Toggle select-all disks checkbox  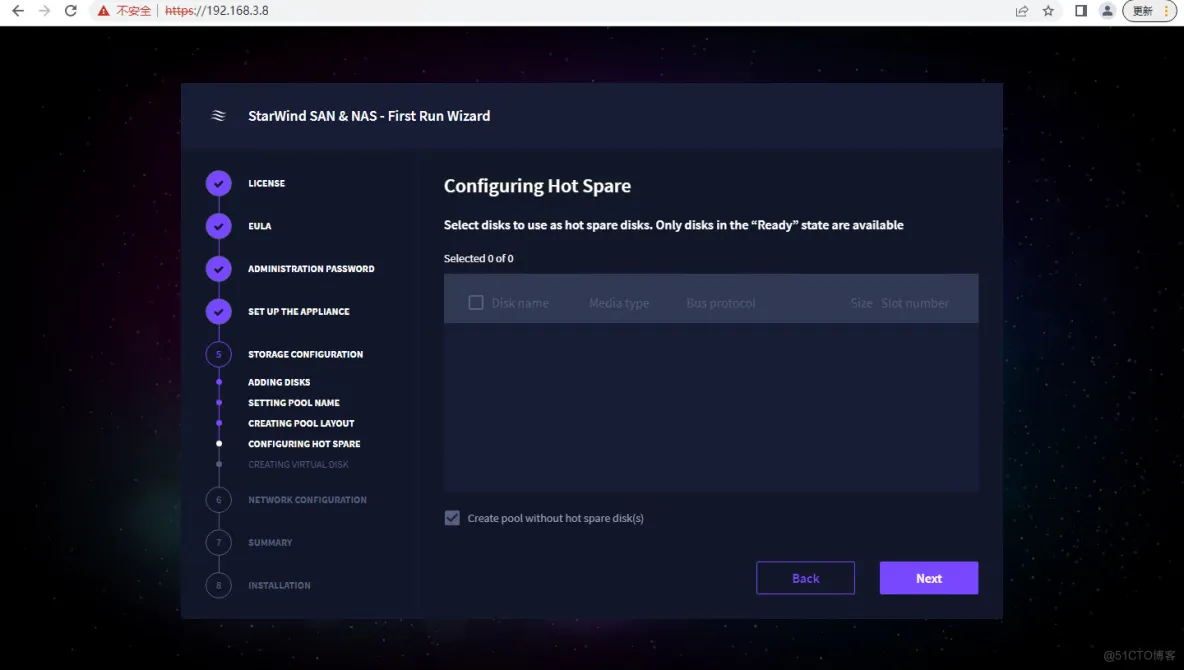[x=476, y=303]
